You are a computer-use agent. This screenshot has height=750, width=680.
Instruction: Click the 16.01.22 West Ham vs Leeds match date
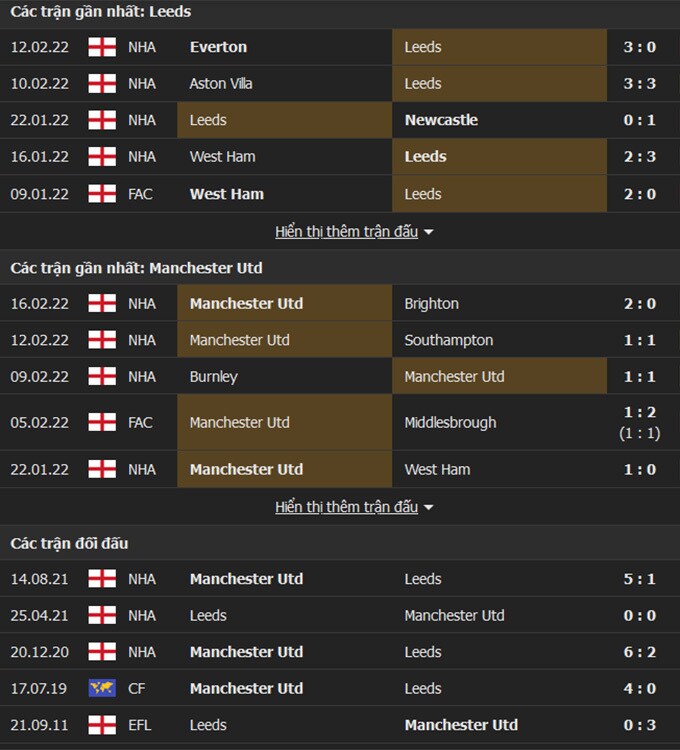pyautogui.click(x=40, y=157)
